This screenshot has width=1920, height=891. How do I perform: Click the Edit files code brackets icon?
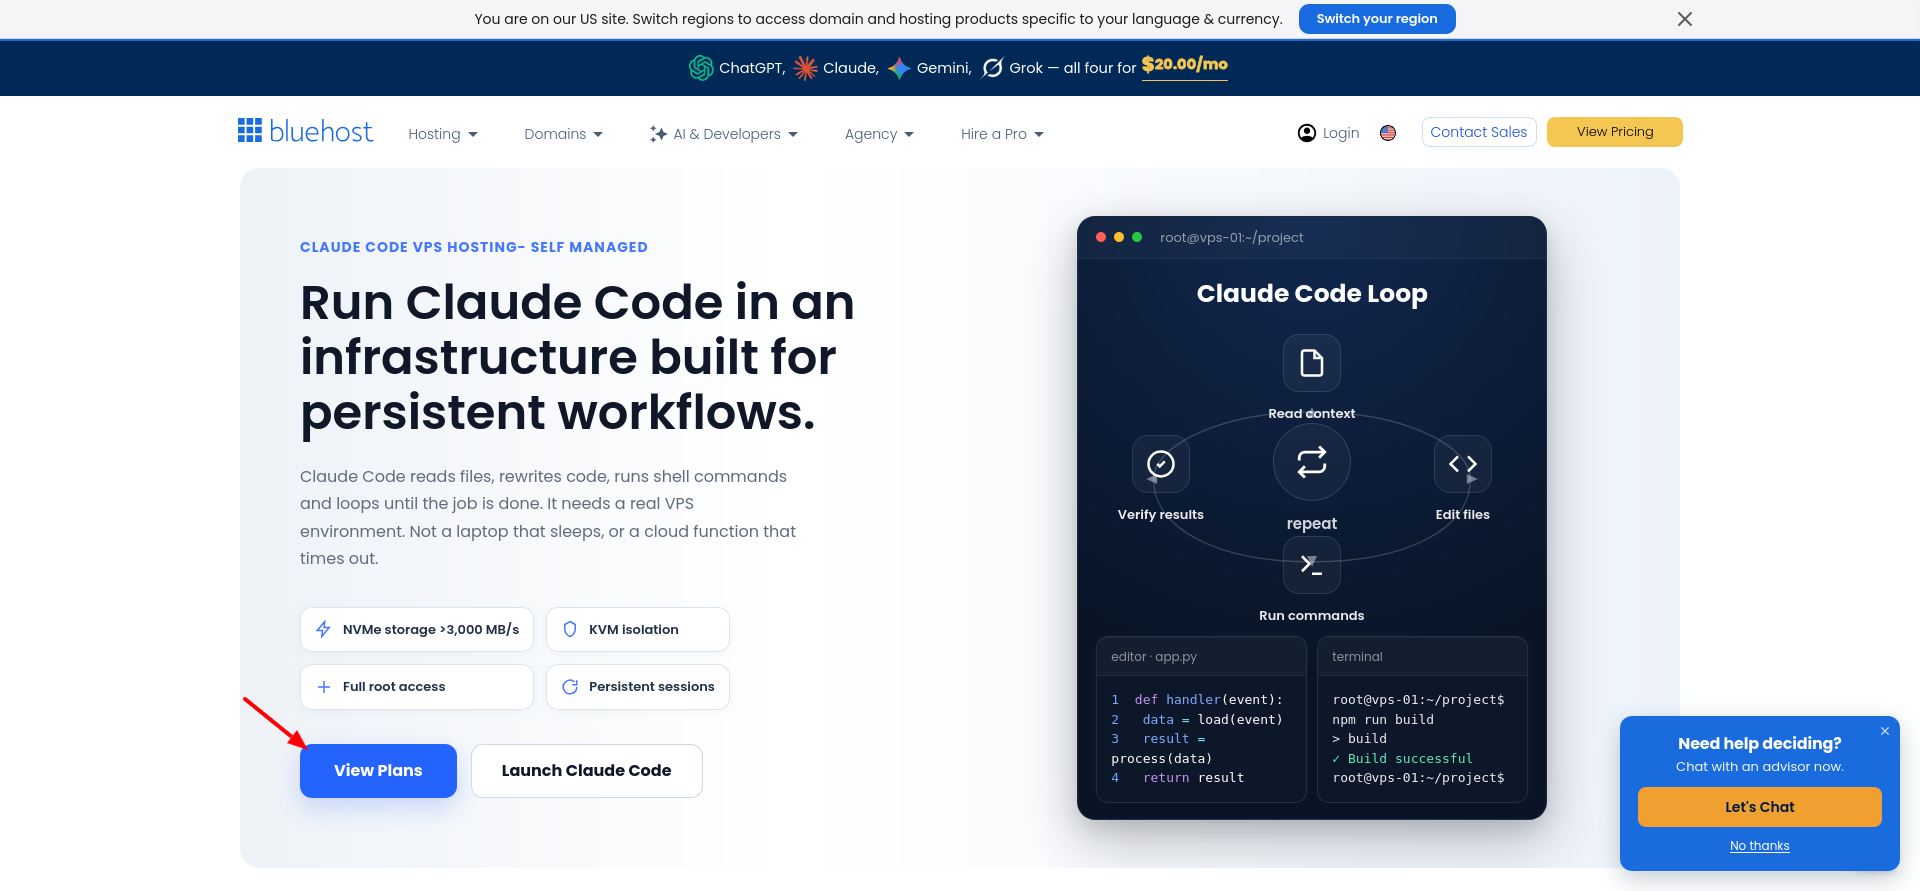click(1463, 464)
